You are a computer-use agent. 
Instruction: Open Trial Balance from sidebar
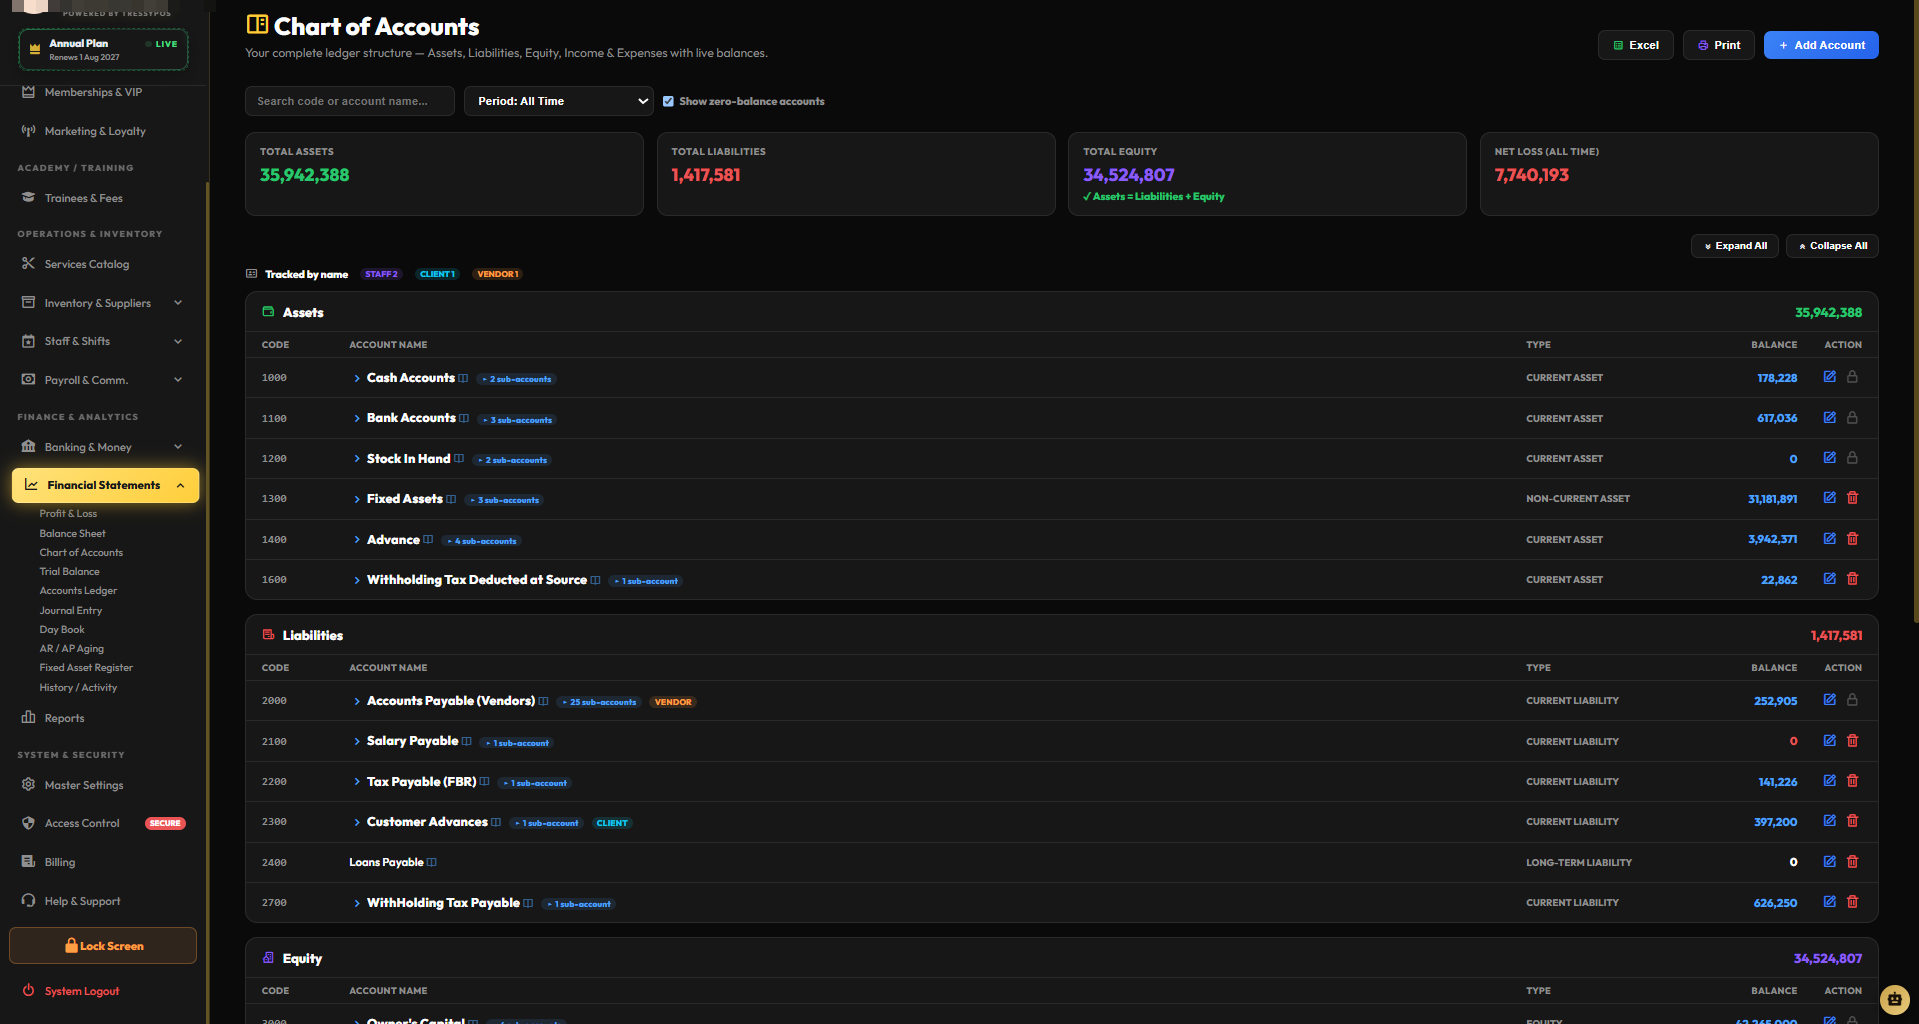69,572
